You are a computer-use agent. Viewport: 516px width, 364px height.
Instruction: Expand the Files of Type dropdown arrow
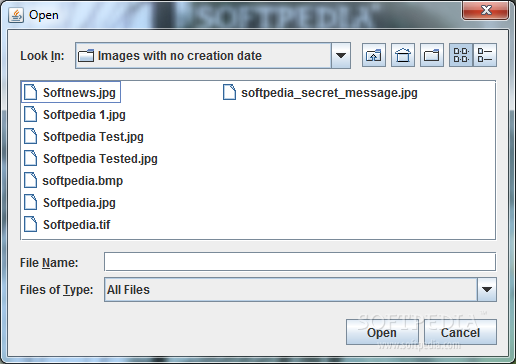(x=487, y=289)
